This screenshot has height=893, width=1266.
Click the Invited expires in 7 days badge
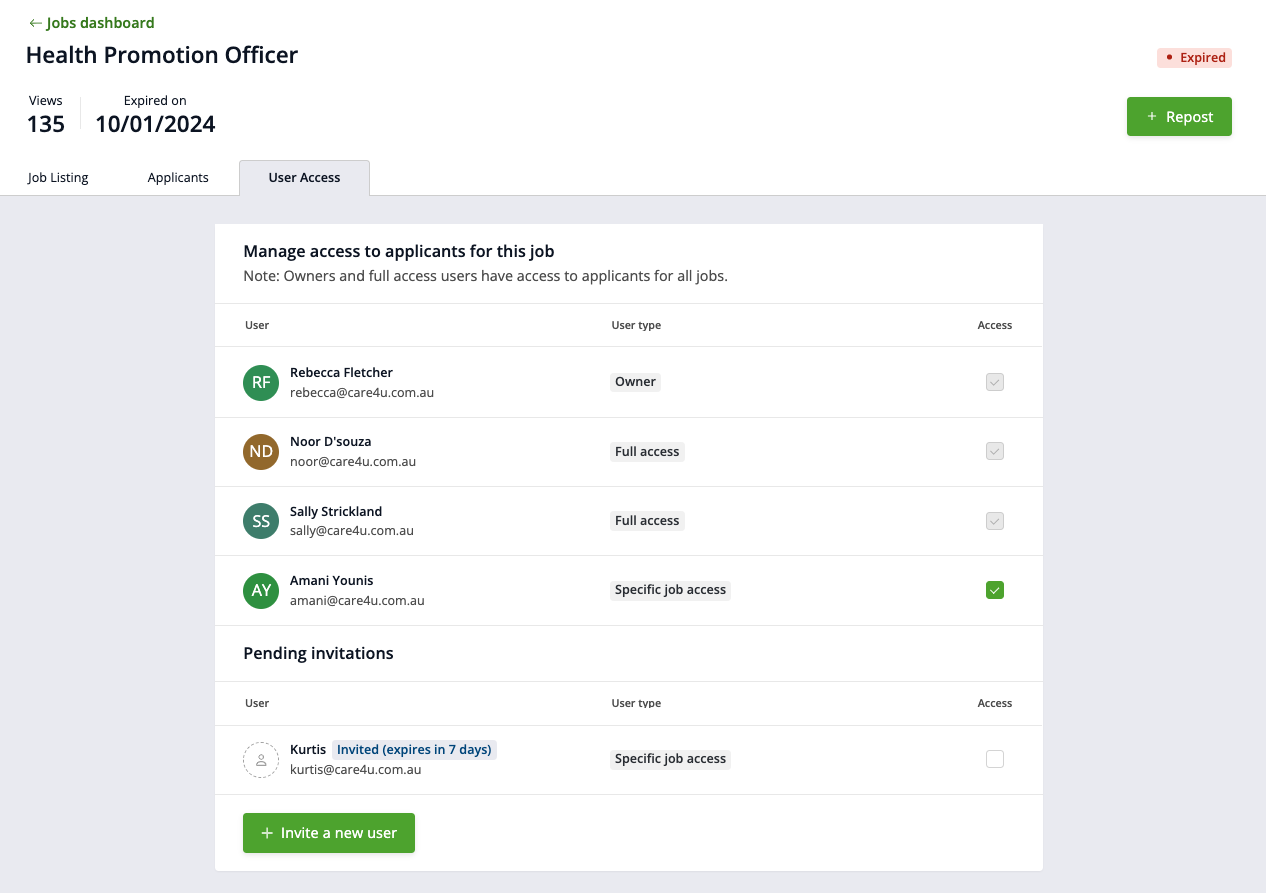tap(414, 749)
